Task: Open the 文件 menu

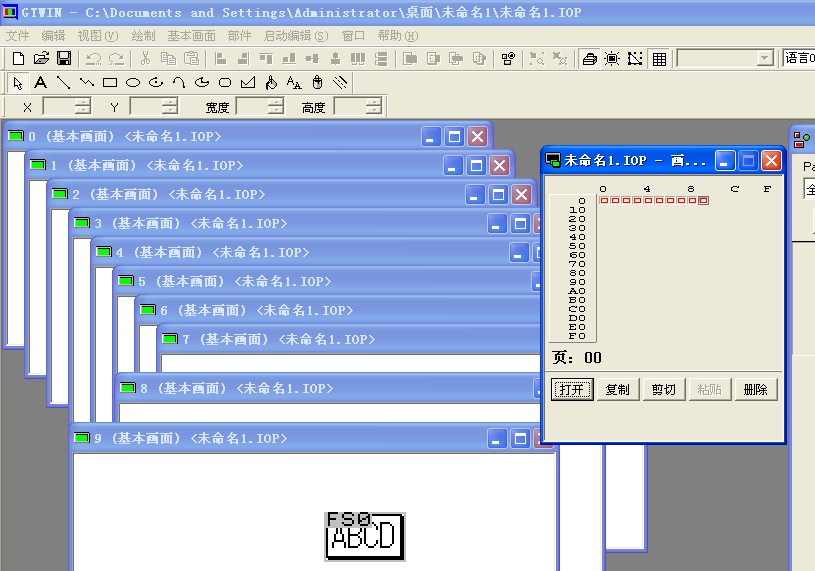Action: point(18,36)
